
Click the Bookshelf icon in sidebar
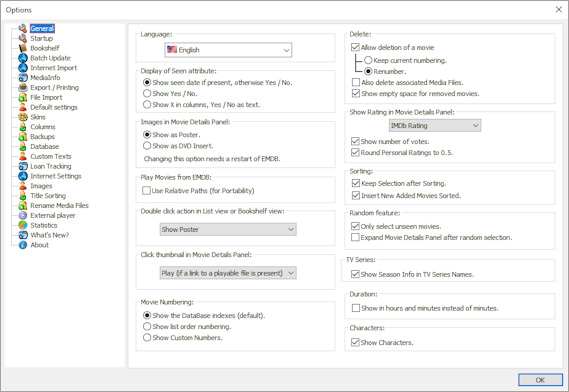23,48
